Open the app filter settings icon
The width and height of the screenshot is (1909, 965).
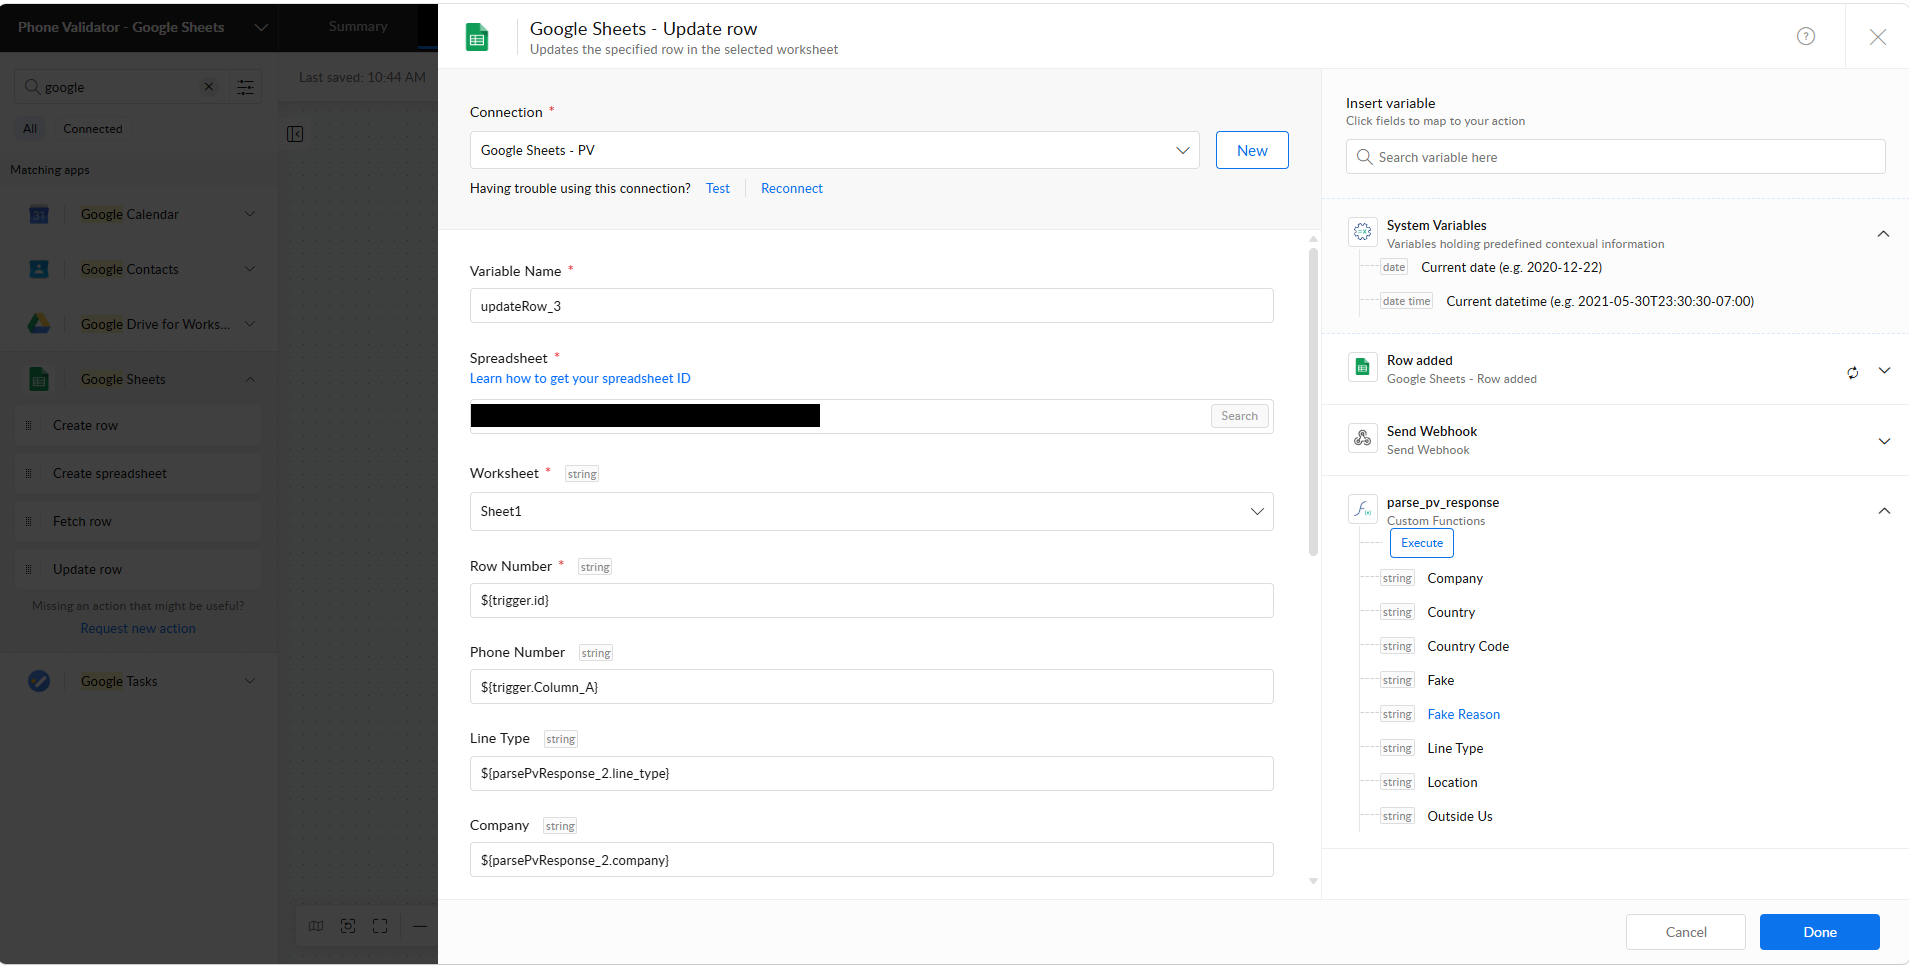click(x=245, y=88)
